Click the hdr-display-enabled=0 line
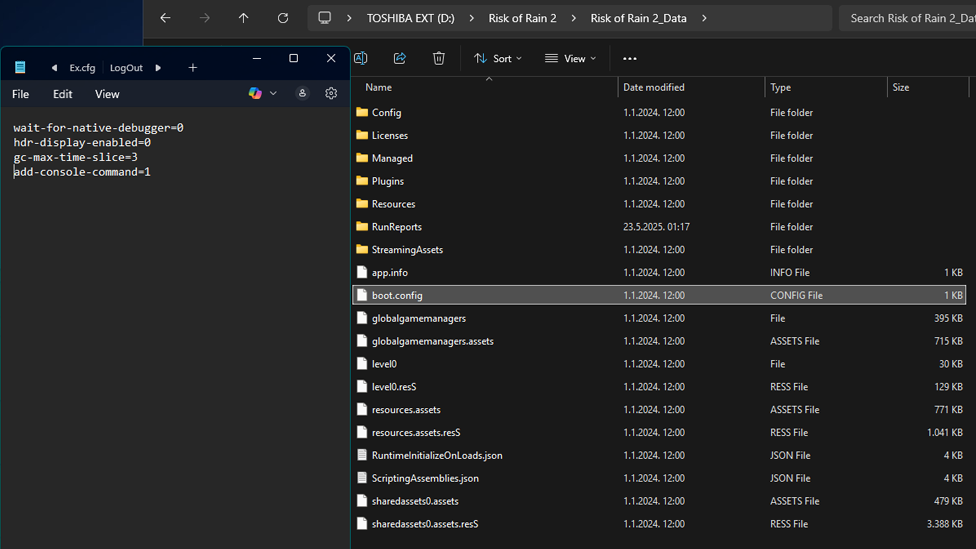976x549 pixels. click(82, 143)
